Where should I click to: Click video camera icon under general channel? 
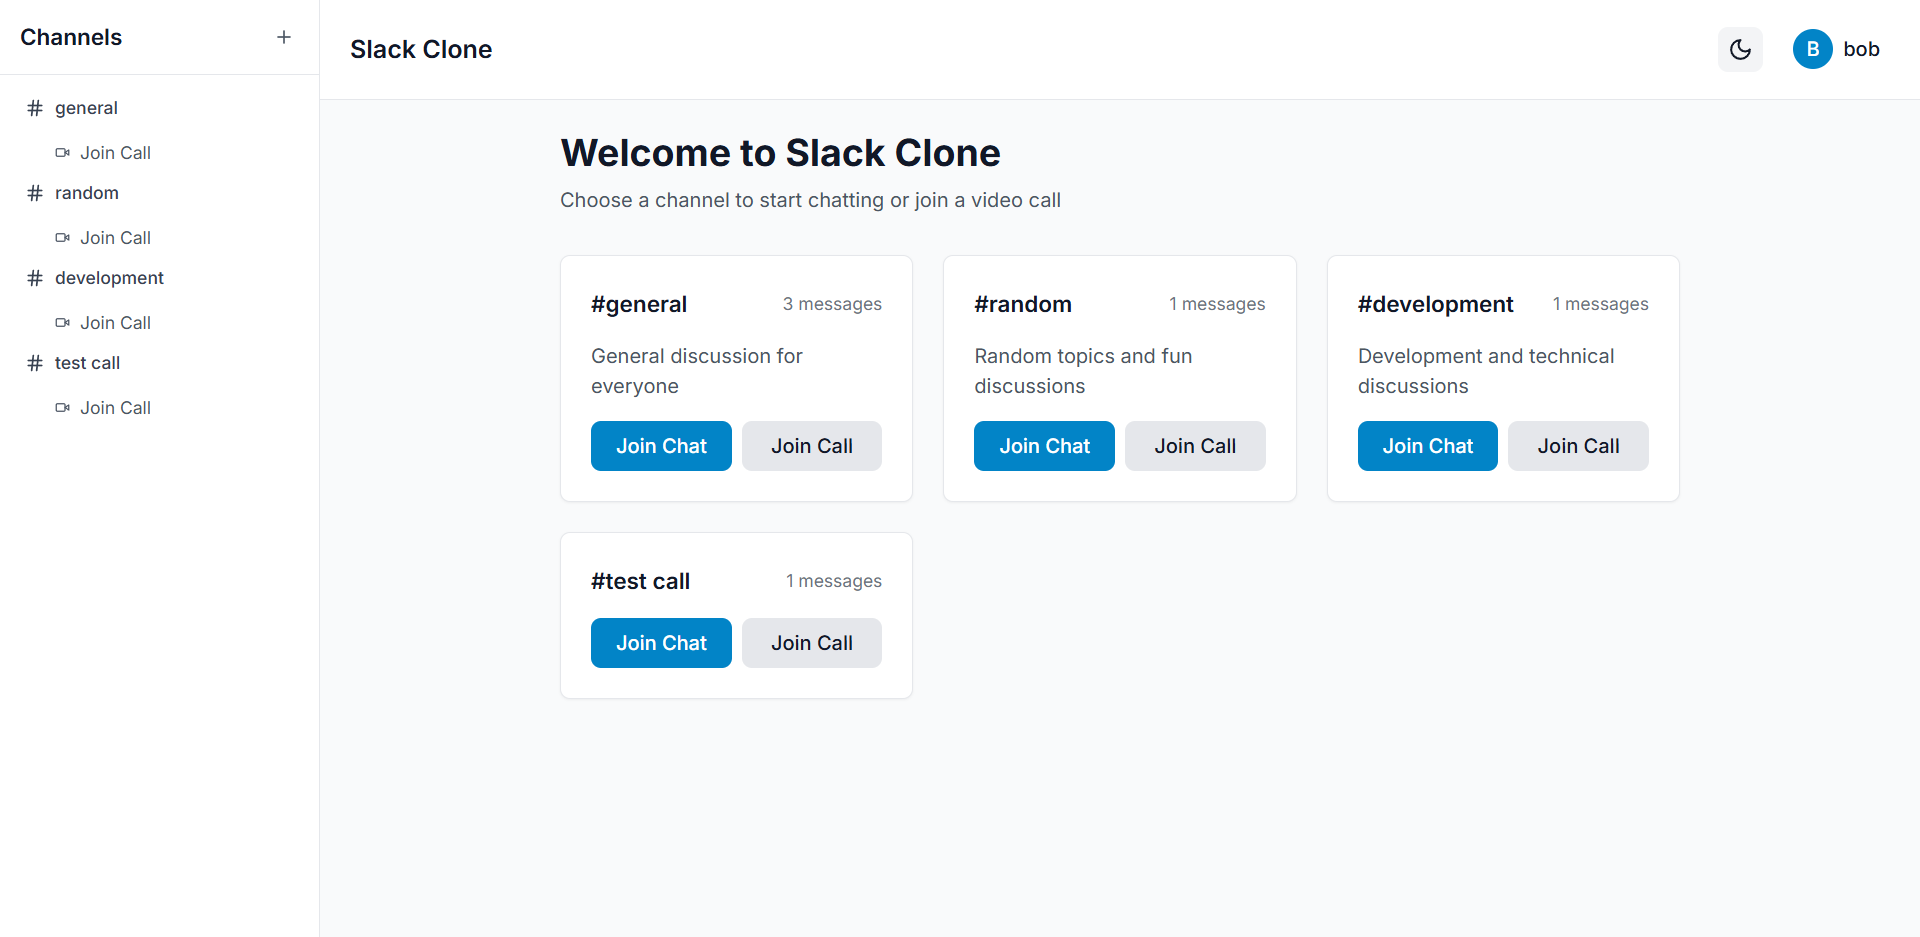click(62, 153)
